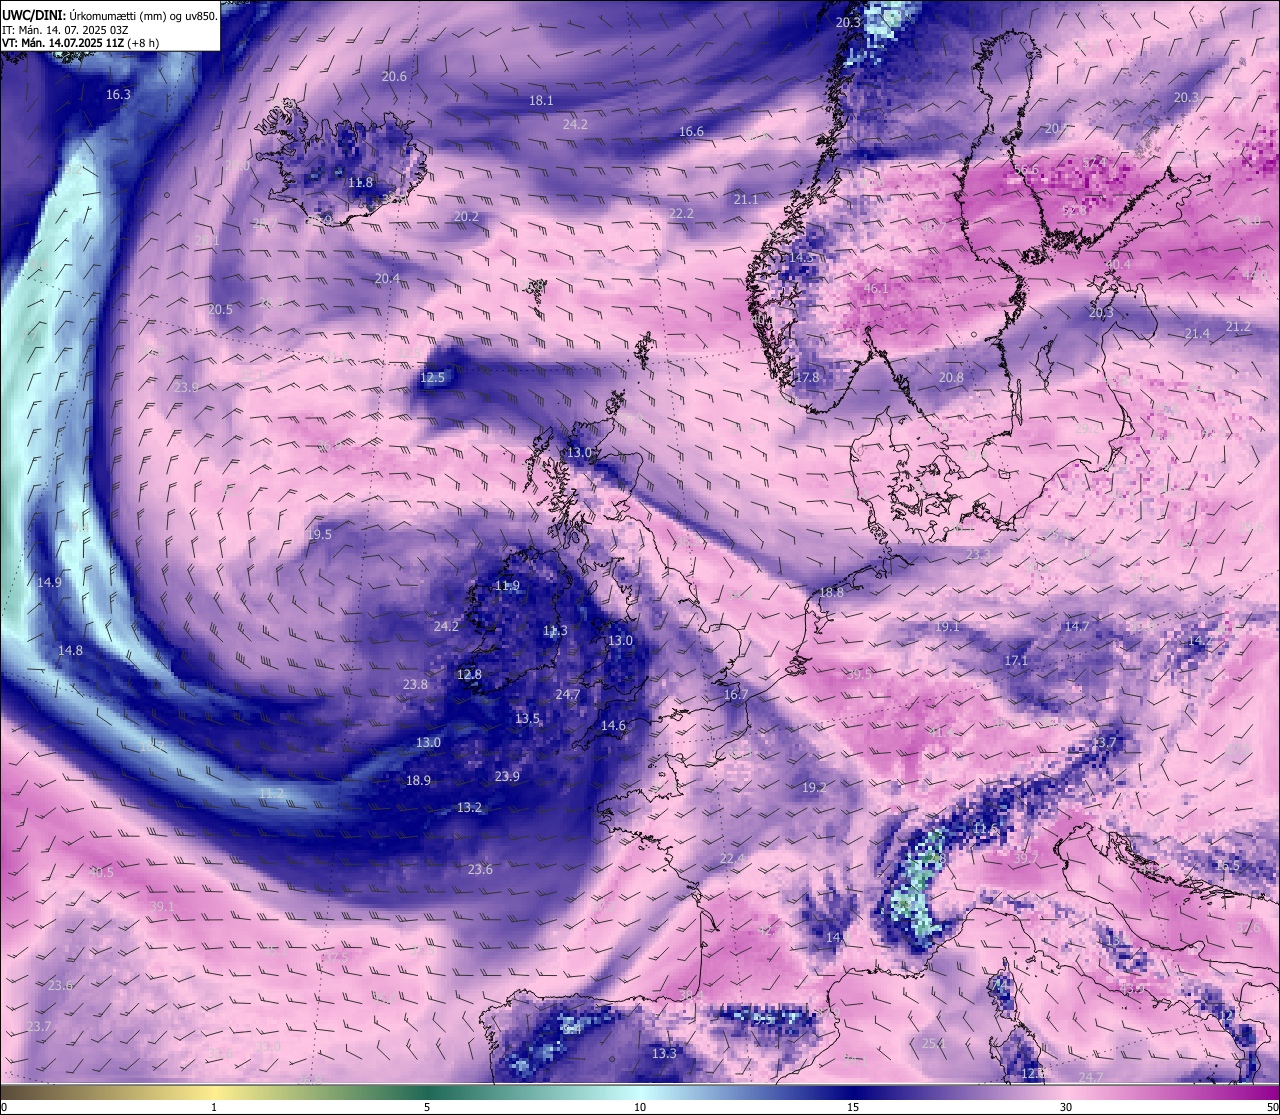Viewport: 1280px width, 1115px height.
Task: Click the 21.2 value label
Action: coord(1238,326)
